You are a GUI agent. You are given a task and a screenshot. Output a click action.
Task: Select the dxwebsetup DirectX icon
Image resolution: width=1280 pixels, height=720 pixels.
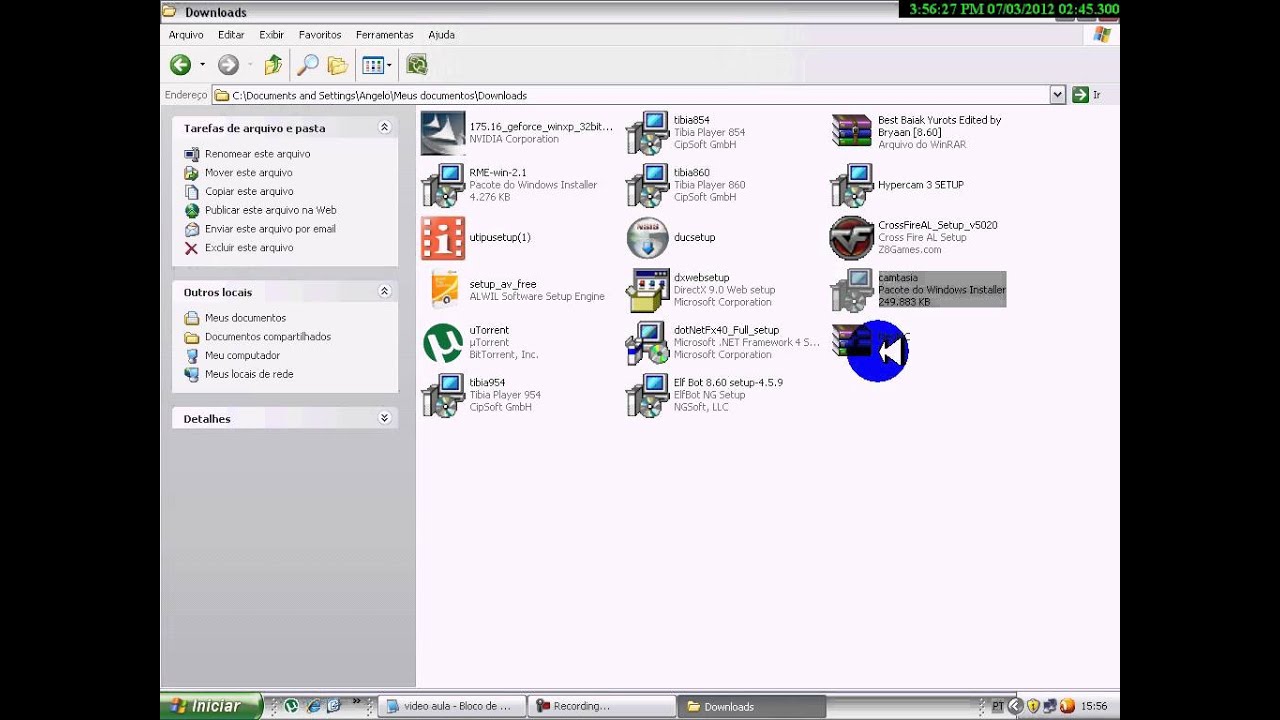(x=647, y=290)
